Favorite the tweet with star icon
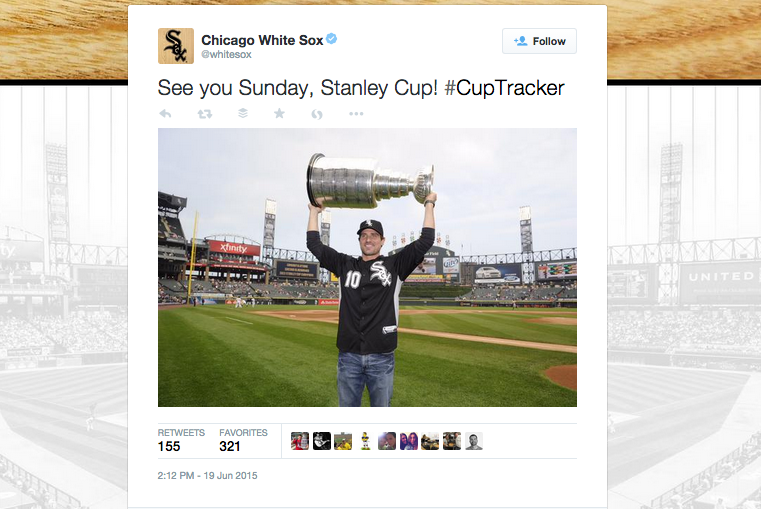 [x=279, y=114]
